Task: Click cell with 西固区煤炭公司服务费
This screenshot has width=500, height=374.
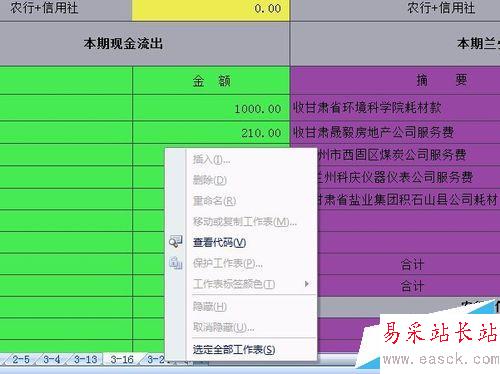Action: [408, 155]
